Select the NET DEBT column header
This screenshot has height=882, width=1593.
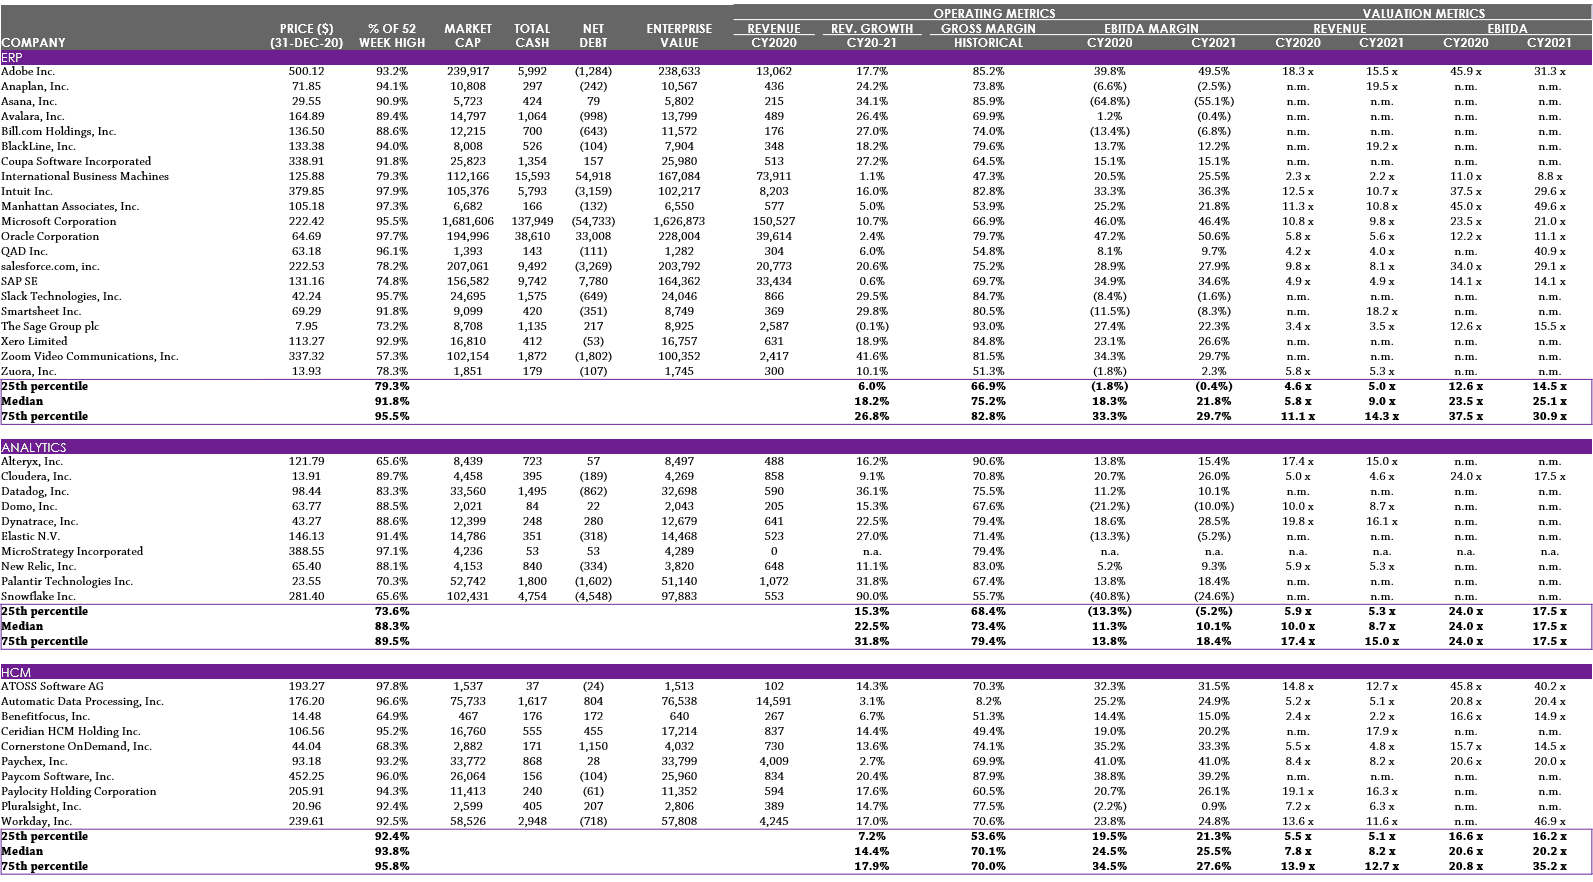[593, 36]
